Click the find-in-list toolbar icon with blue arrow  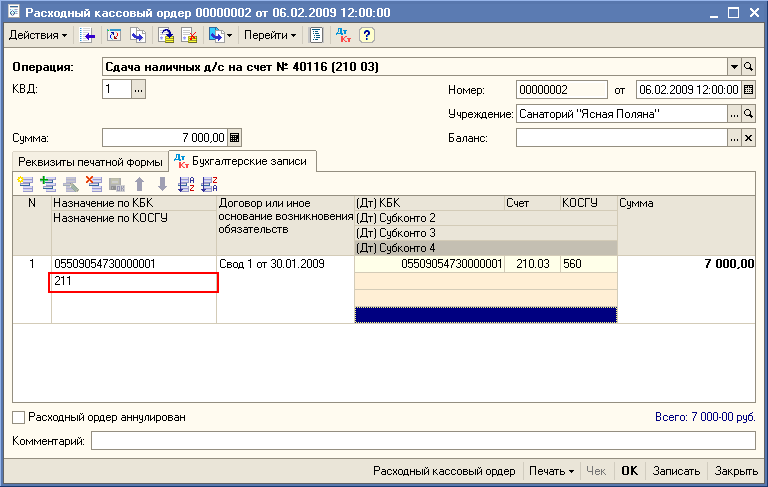(87, 35)
